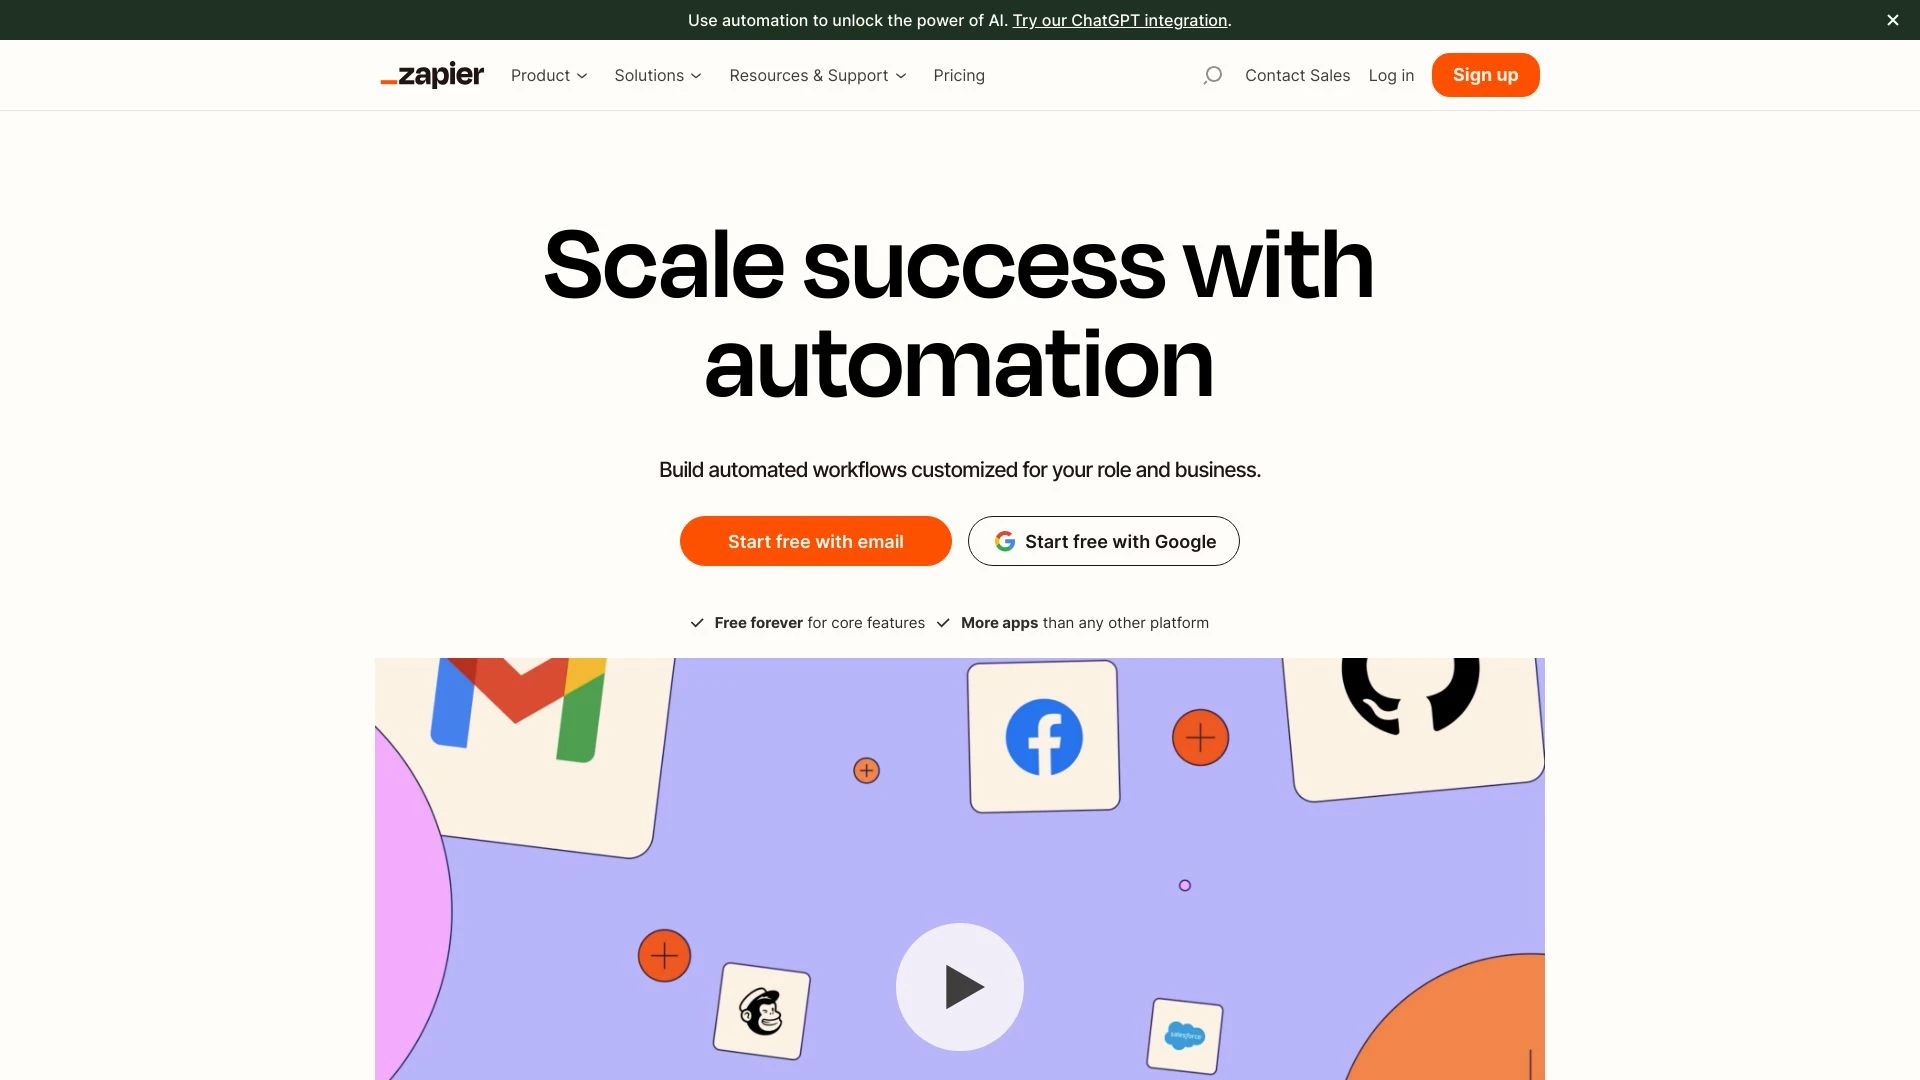Click the search icon in the navigation bar
The image size is (1920, 1080).
(1212, 75)
